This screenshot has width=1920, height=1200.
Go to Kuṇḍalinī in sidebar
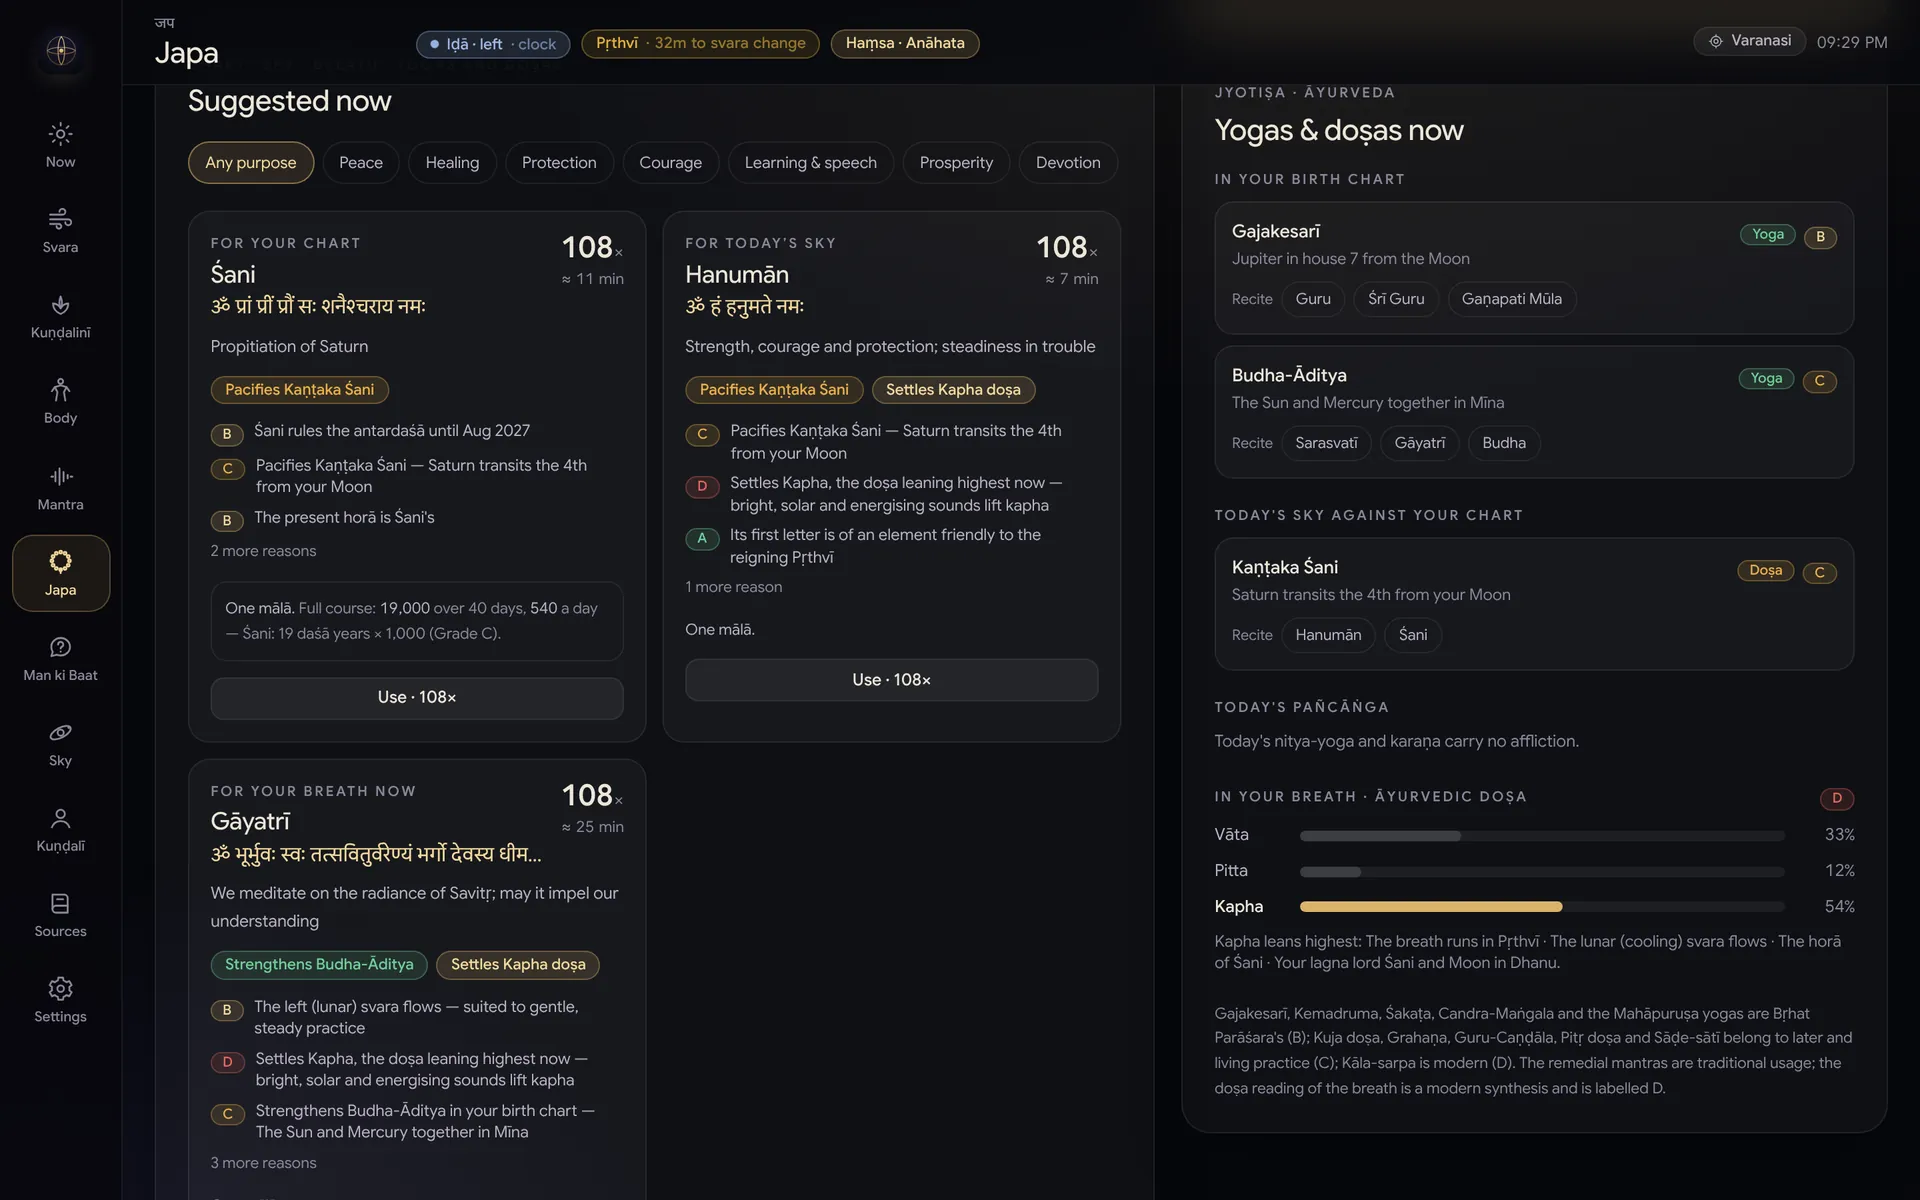[x=60, y=317]
